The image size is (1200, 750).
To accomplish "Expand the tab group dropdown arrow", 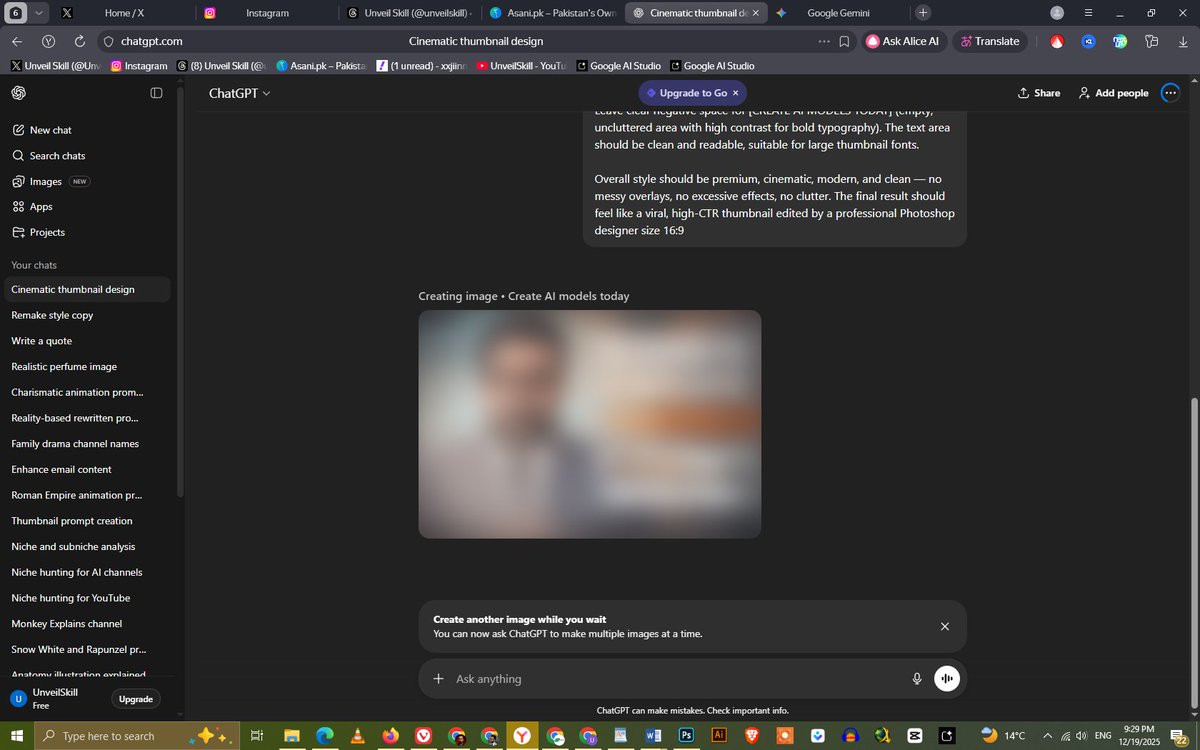I will click(x=38, y=13).
